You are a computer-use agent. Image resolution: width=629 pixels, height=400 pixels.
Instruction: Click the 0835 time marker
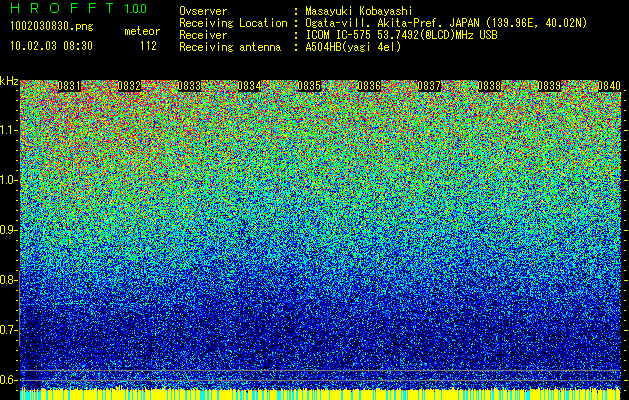309,86
